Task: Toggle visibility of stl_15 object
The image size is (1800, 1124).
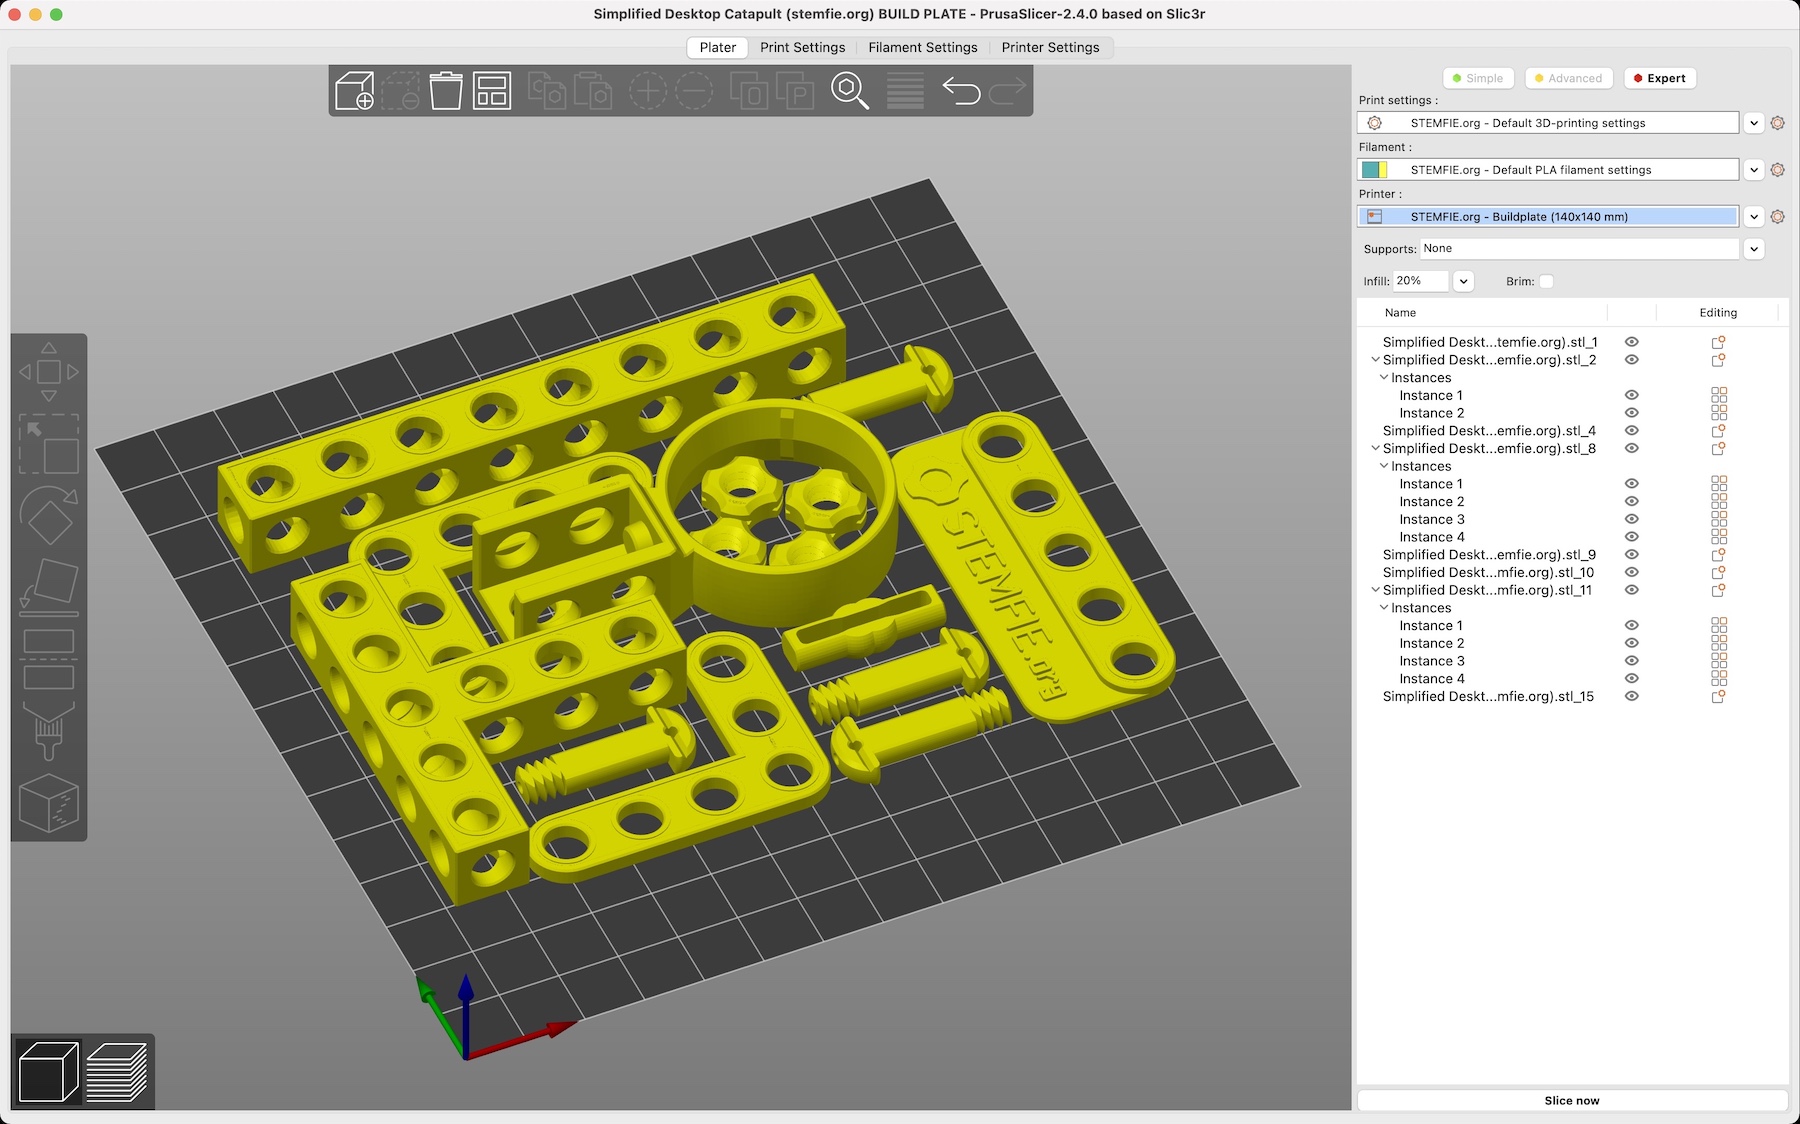Action: [x=1632, y=697]
